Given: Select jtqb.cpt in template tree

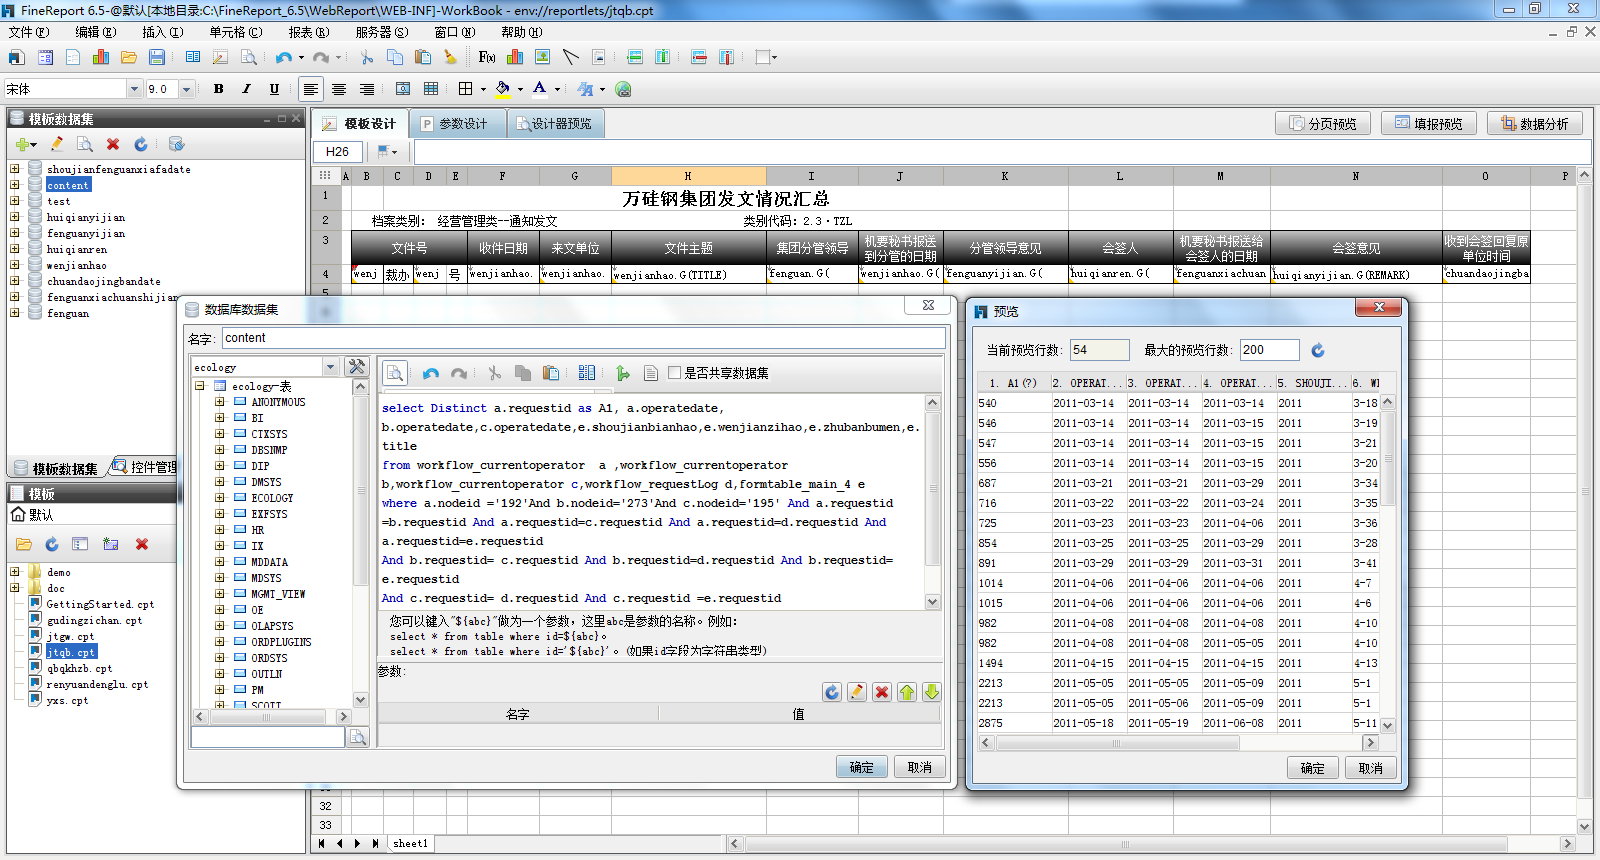Looking at the screenshot, I should (71, 652).
